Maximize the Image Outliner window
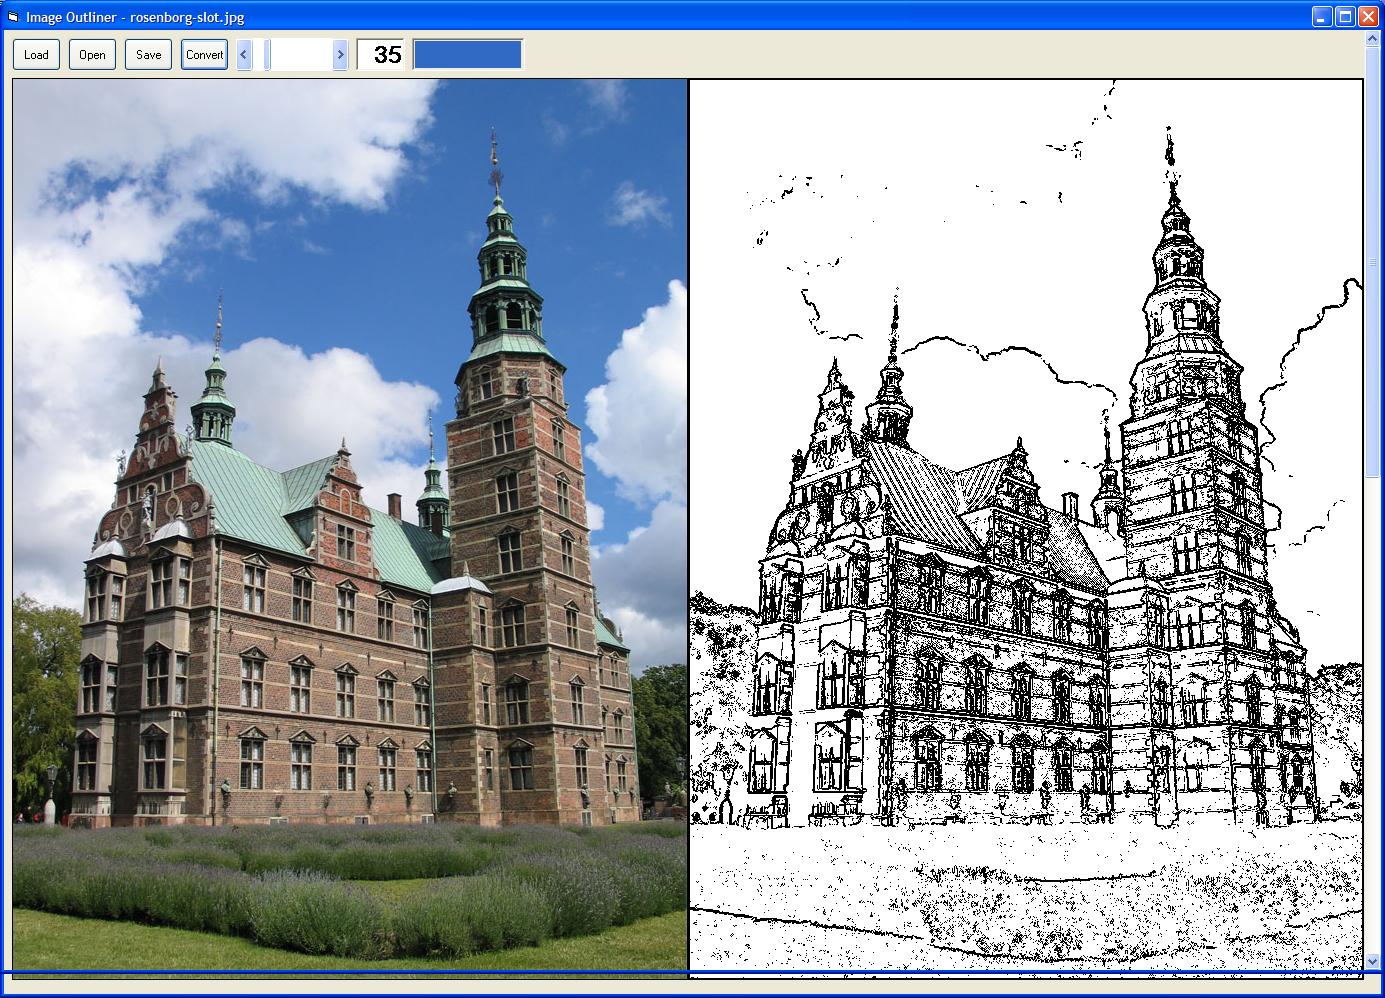The height and width of the screenshot is (998, 1385). [1344, 16]
